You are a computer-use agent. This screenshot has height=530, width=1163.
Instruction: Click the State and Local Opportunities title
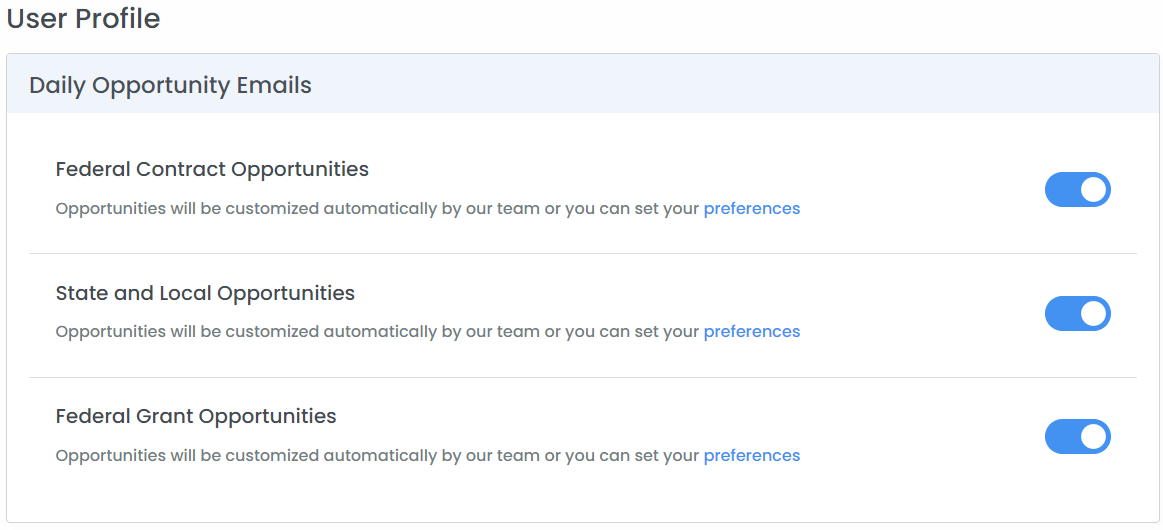(x=205, y=294)
